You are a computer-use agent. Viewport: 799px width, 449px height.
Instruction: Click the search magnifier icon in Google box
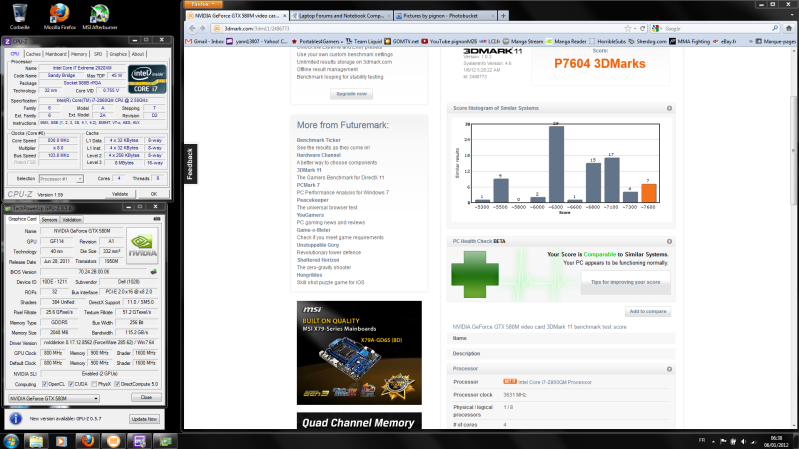[x=775, y=29]
